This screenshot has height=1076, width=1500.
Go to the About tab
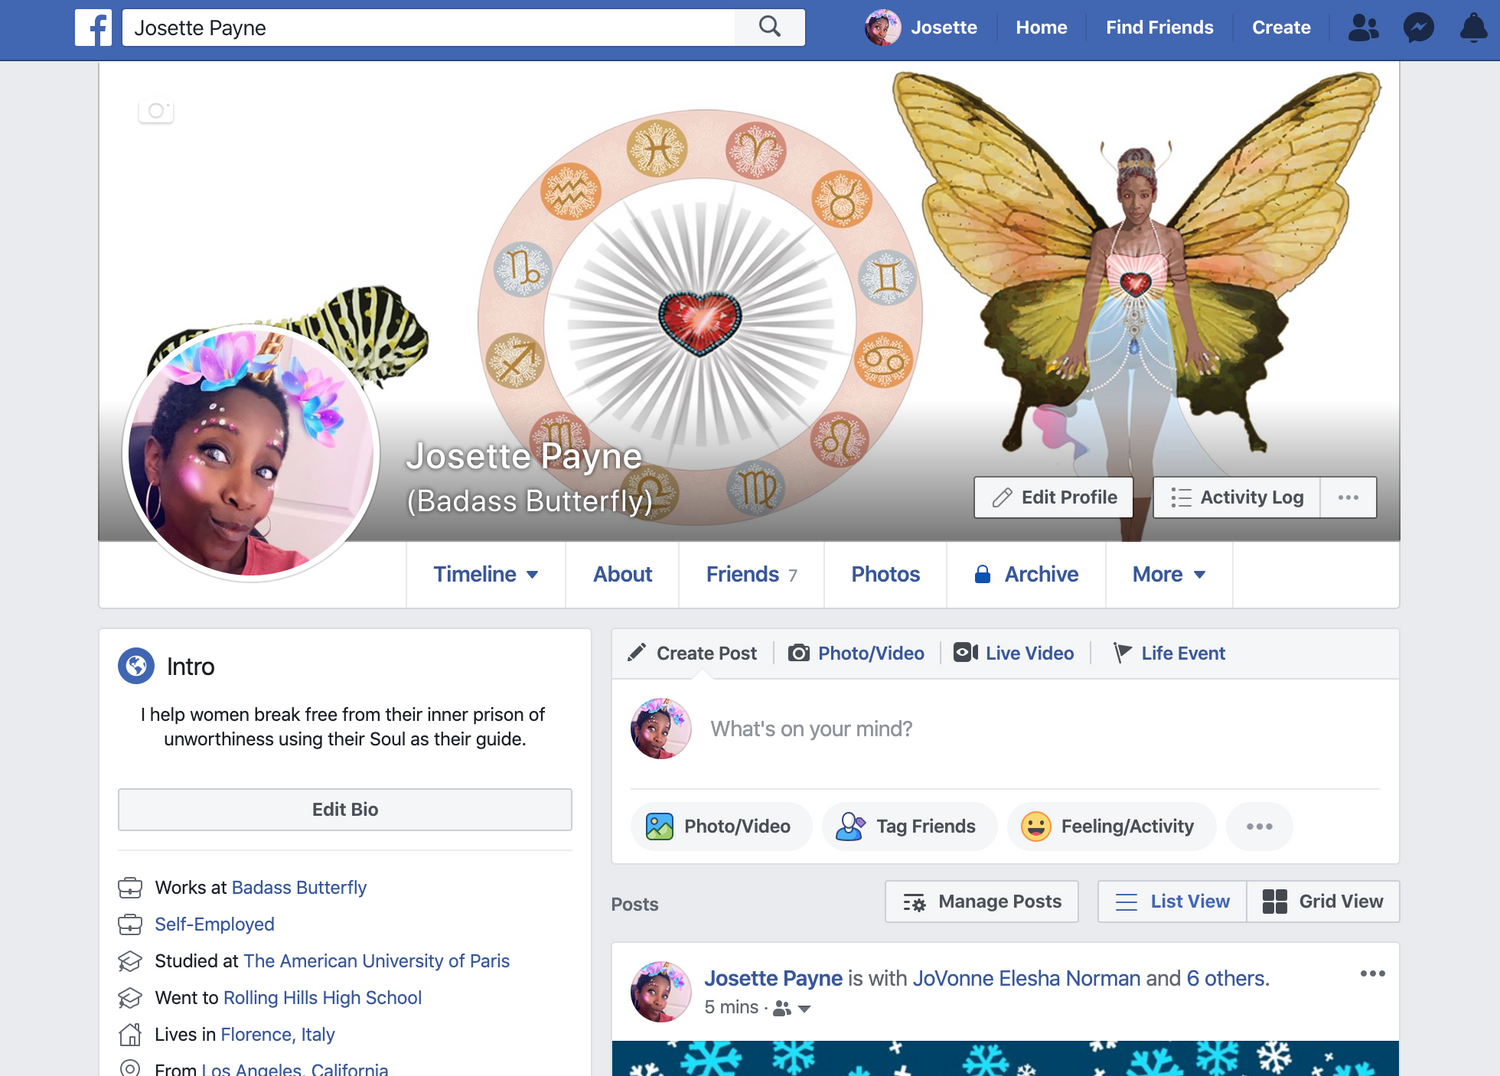[622, 575]
